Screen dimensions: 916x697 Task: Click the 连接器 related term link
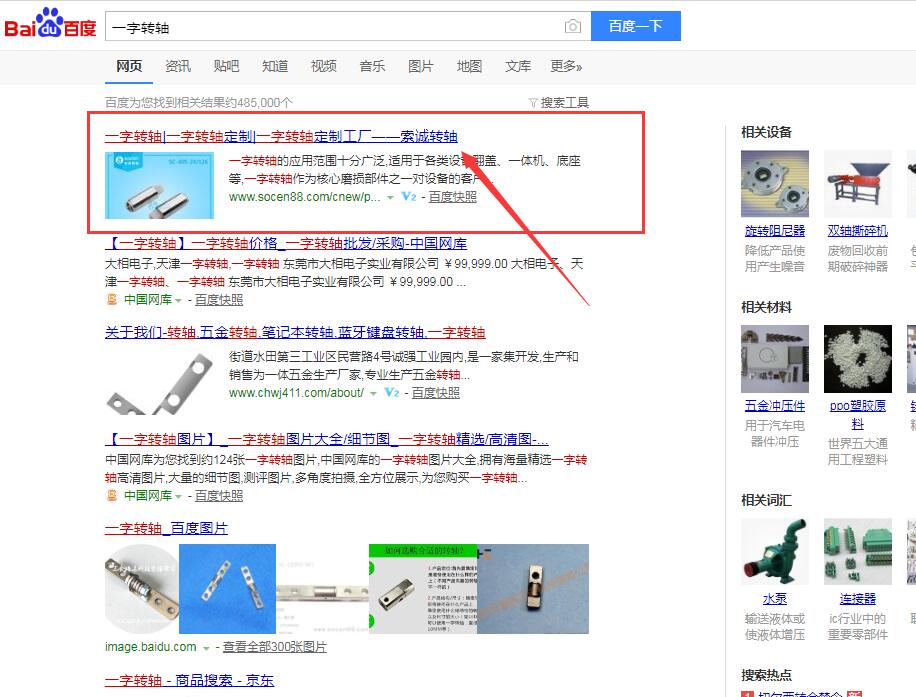tap(857, 598)
